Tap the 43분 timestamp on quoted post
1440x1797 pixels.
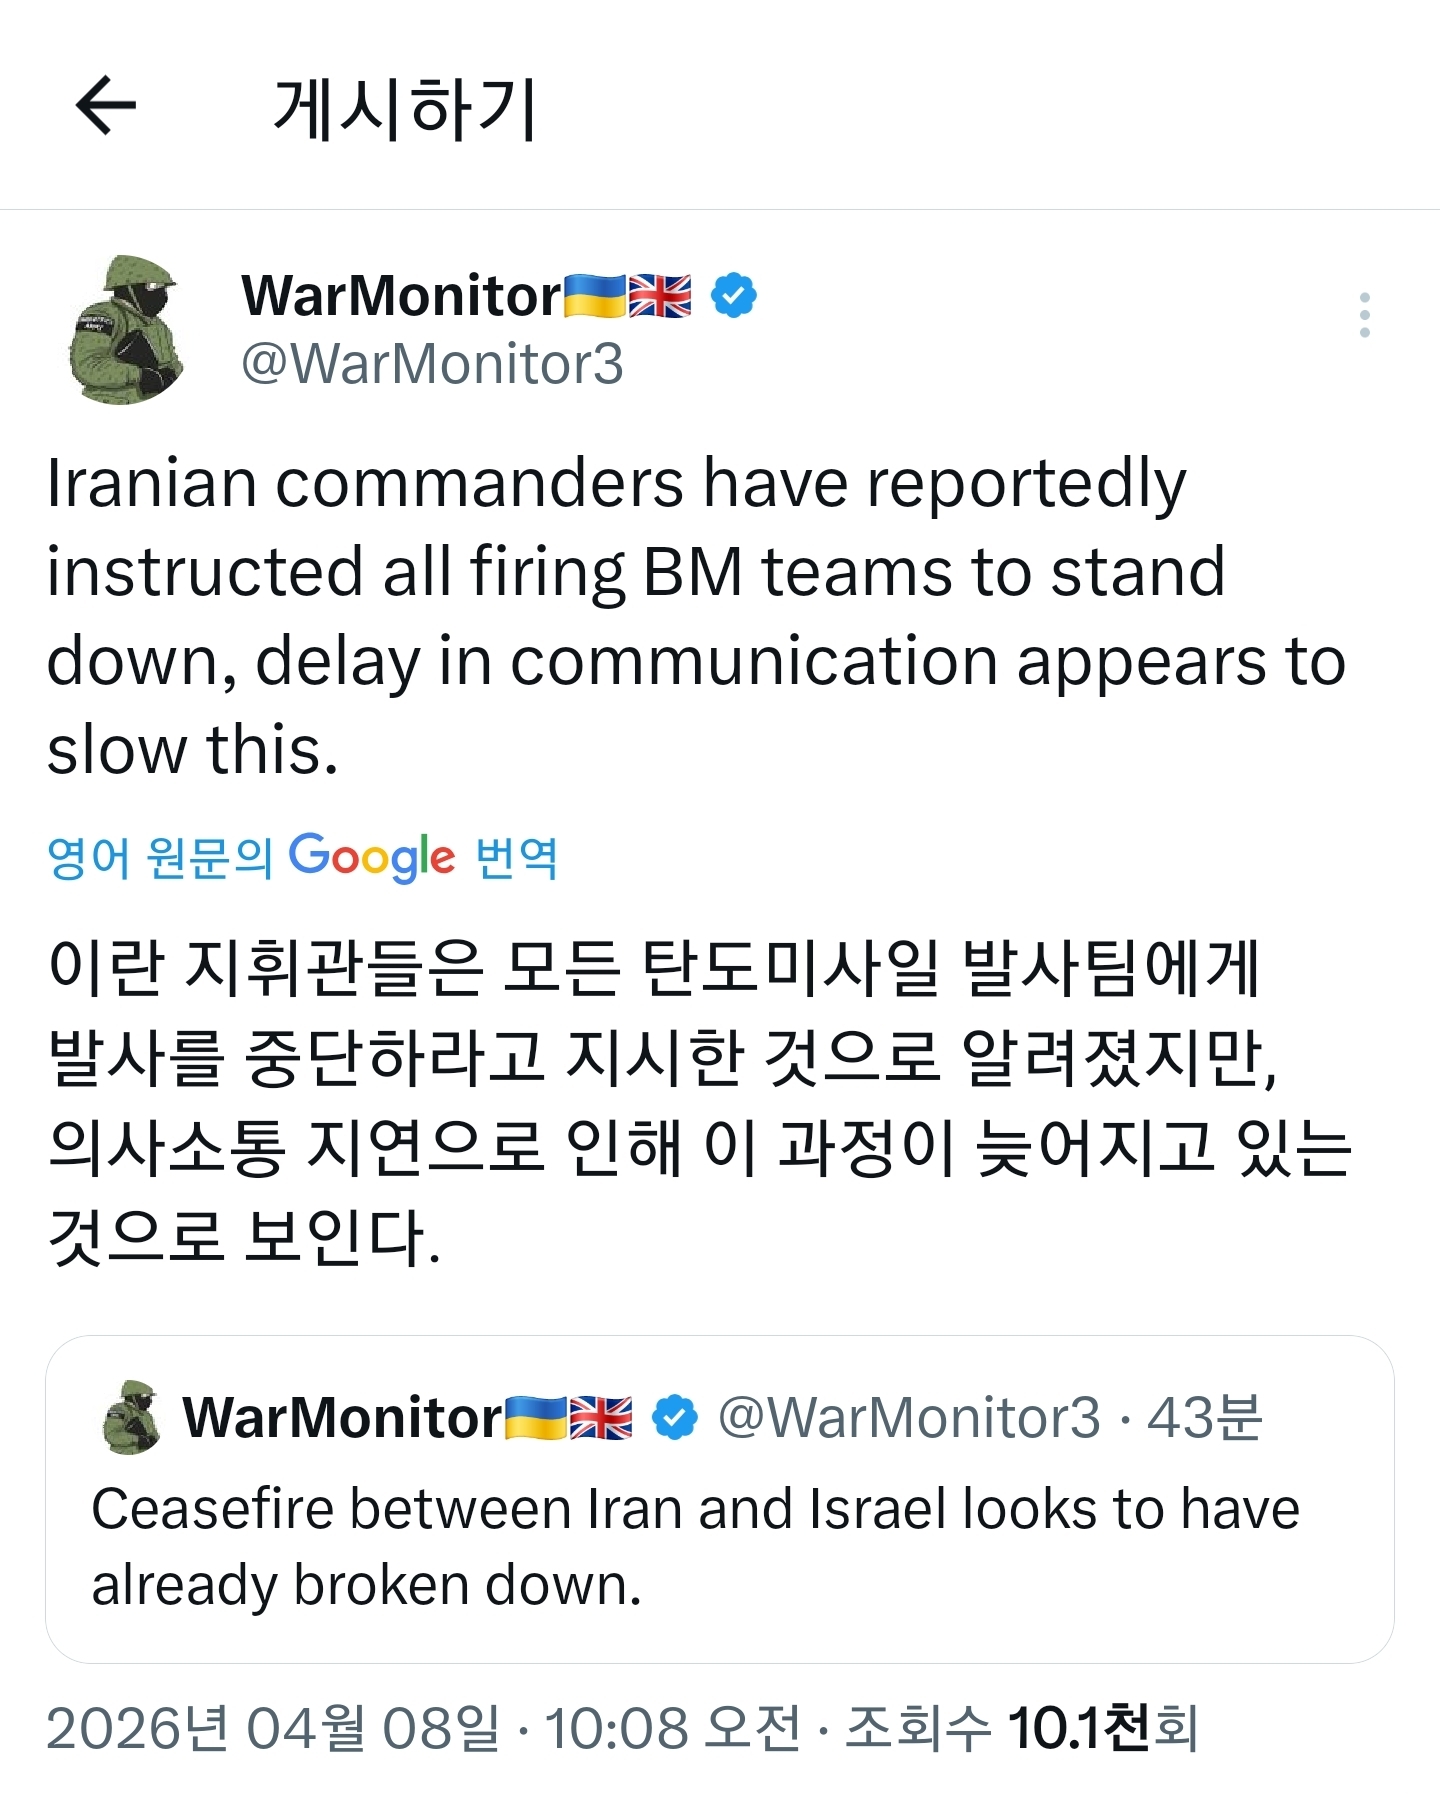[1205, 1418]
